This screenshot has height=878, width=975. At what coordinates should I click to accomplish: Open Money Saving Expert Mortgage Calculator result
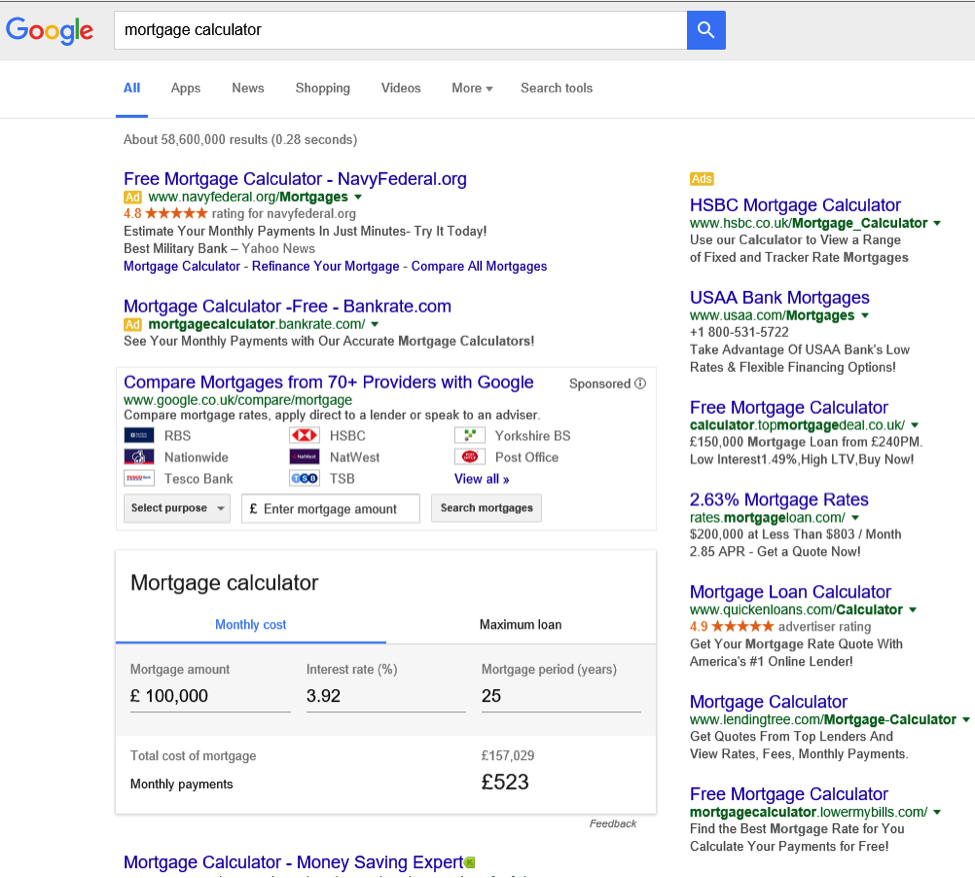coord(293,862)
